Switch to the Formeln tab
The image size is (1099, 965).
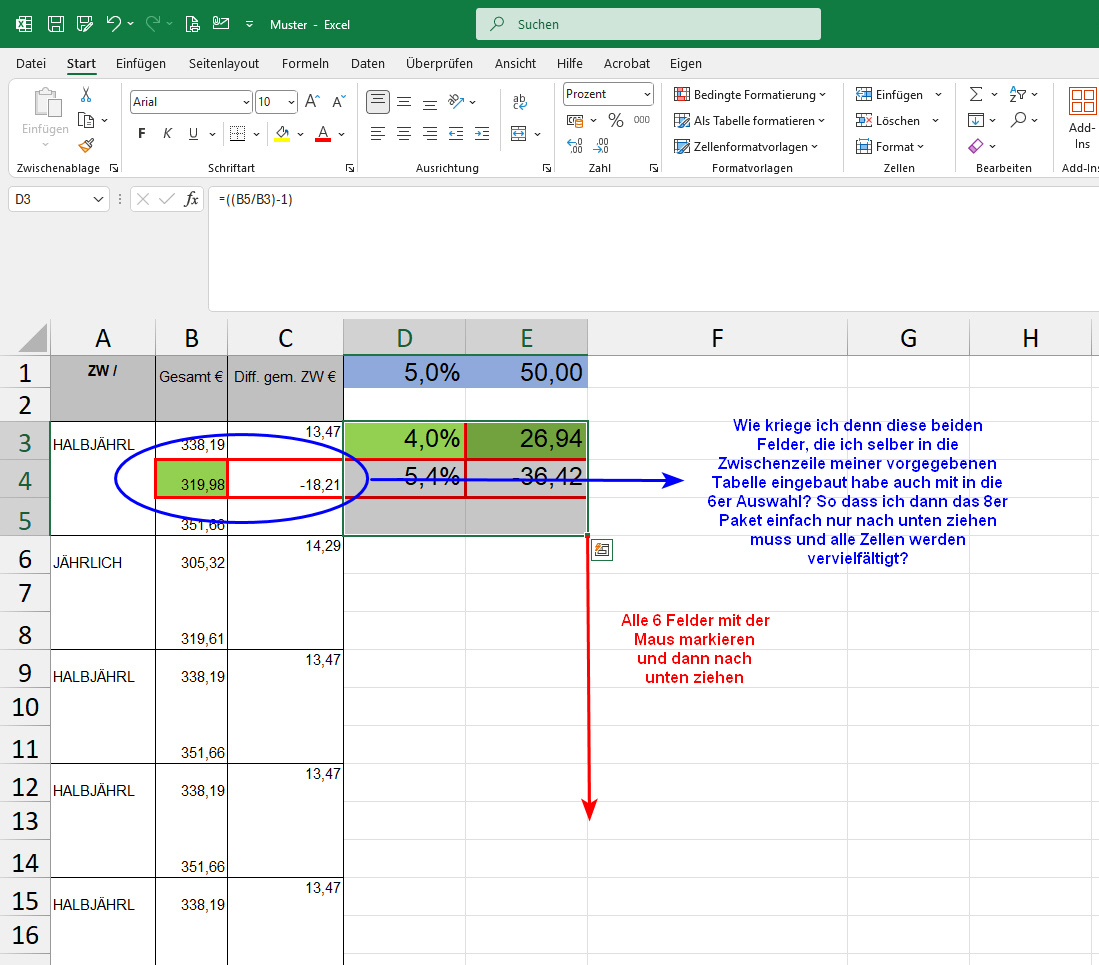pos(305,63)
